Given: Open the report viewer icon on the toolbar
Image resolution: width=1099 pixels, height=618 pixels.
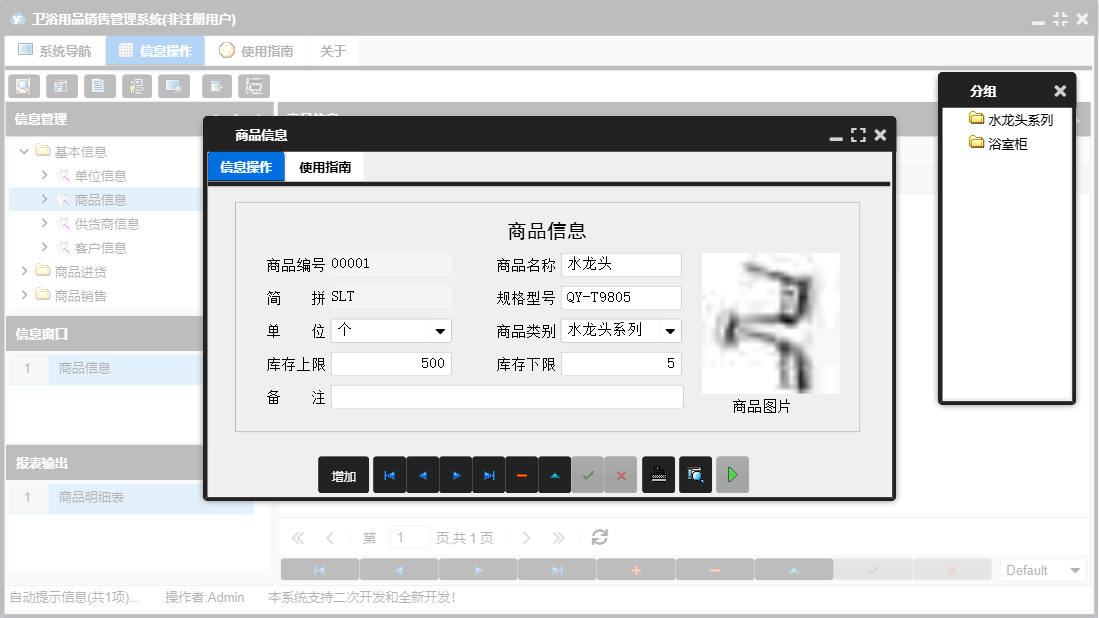Looking at the screenshot, I should (255, 86).
